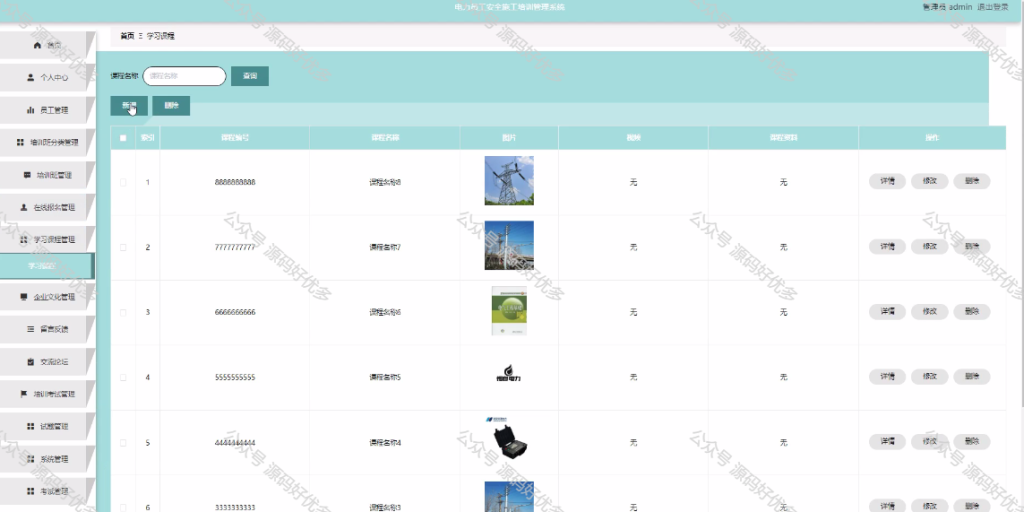The height and width of the screenshot is (512, 1024).
Task: Expand the 企业文化管理 sidebar menu
Action: pyautogui.click(x=47, y=296)
